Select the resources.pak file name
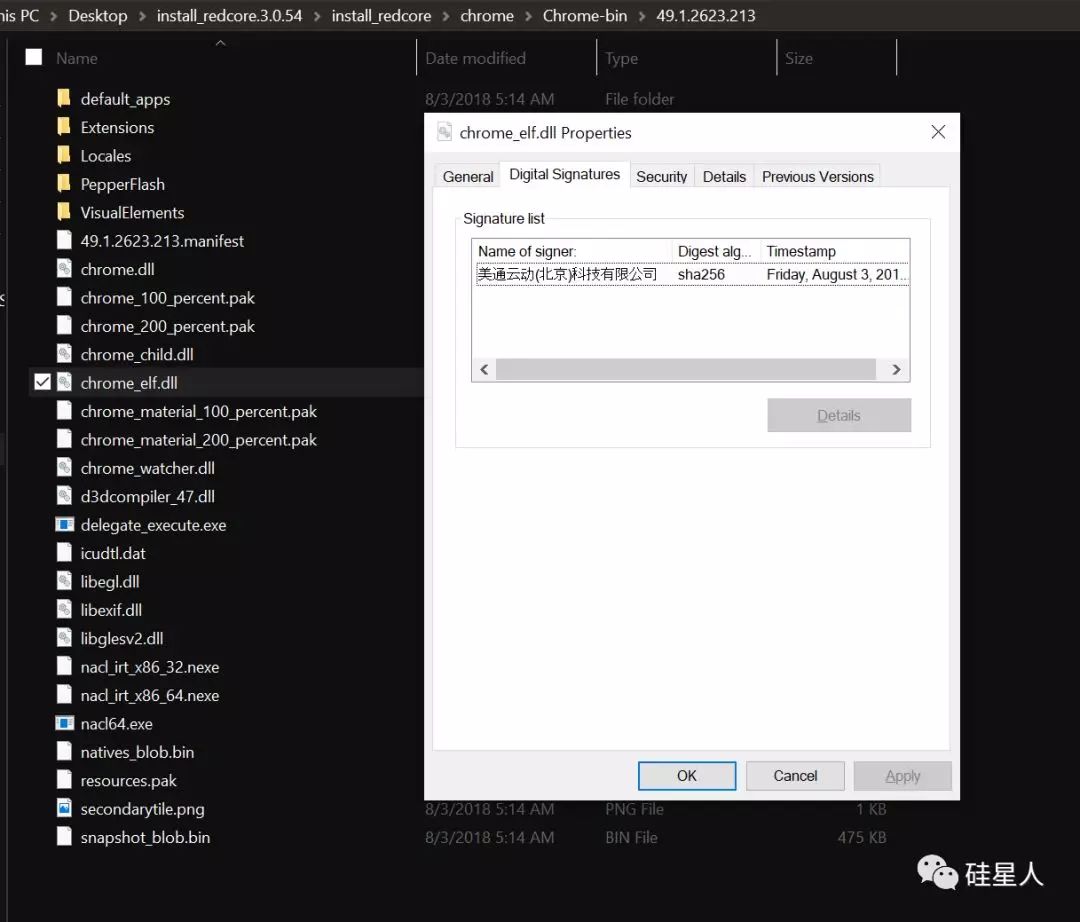 (128, 780)
